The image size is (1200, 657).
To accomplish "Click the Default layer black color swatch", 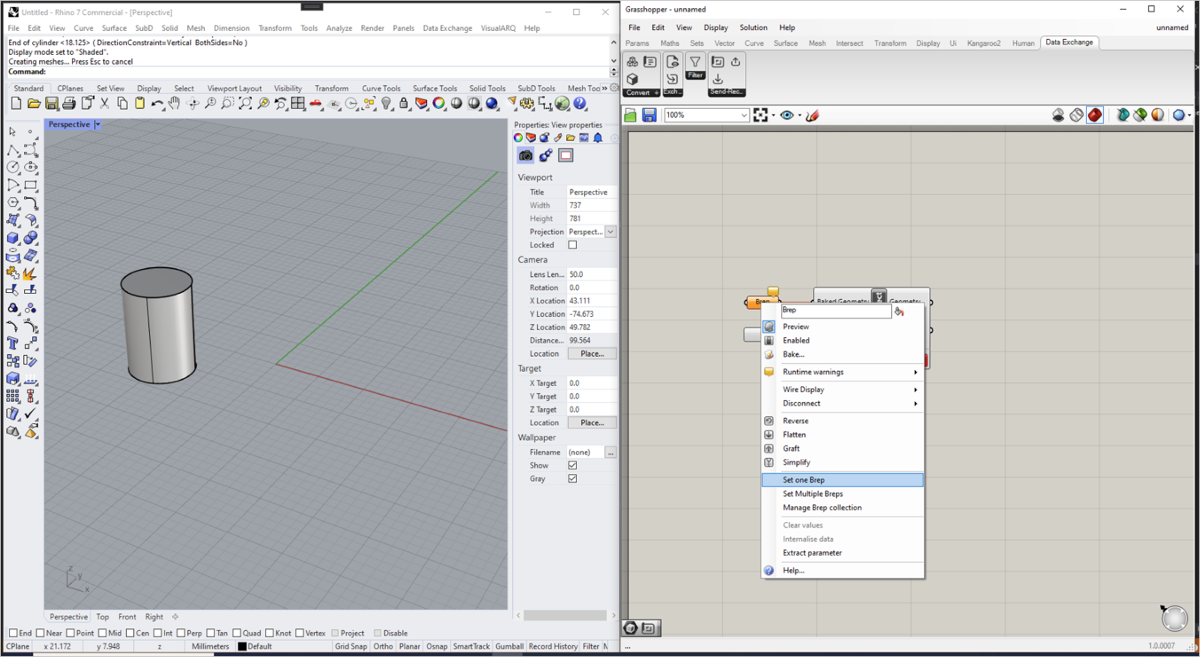I will [x=242, y=647].
